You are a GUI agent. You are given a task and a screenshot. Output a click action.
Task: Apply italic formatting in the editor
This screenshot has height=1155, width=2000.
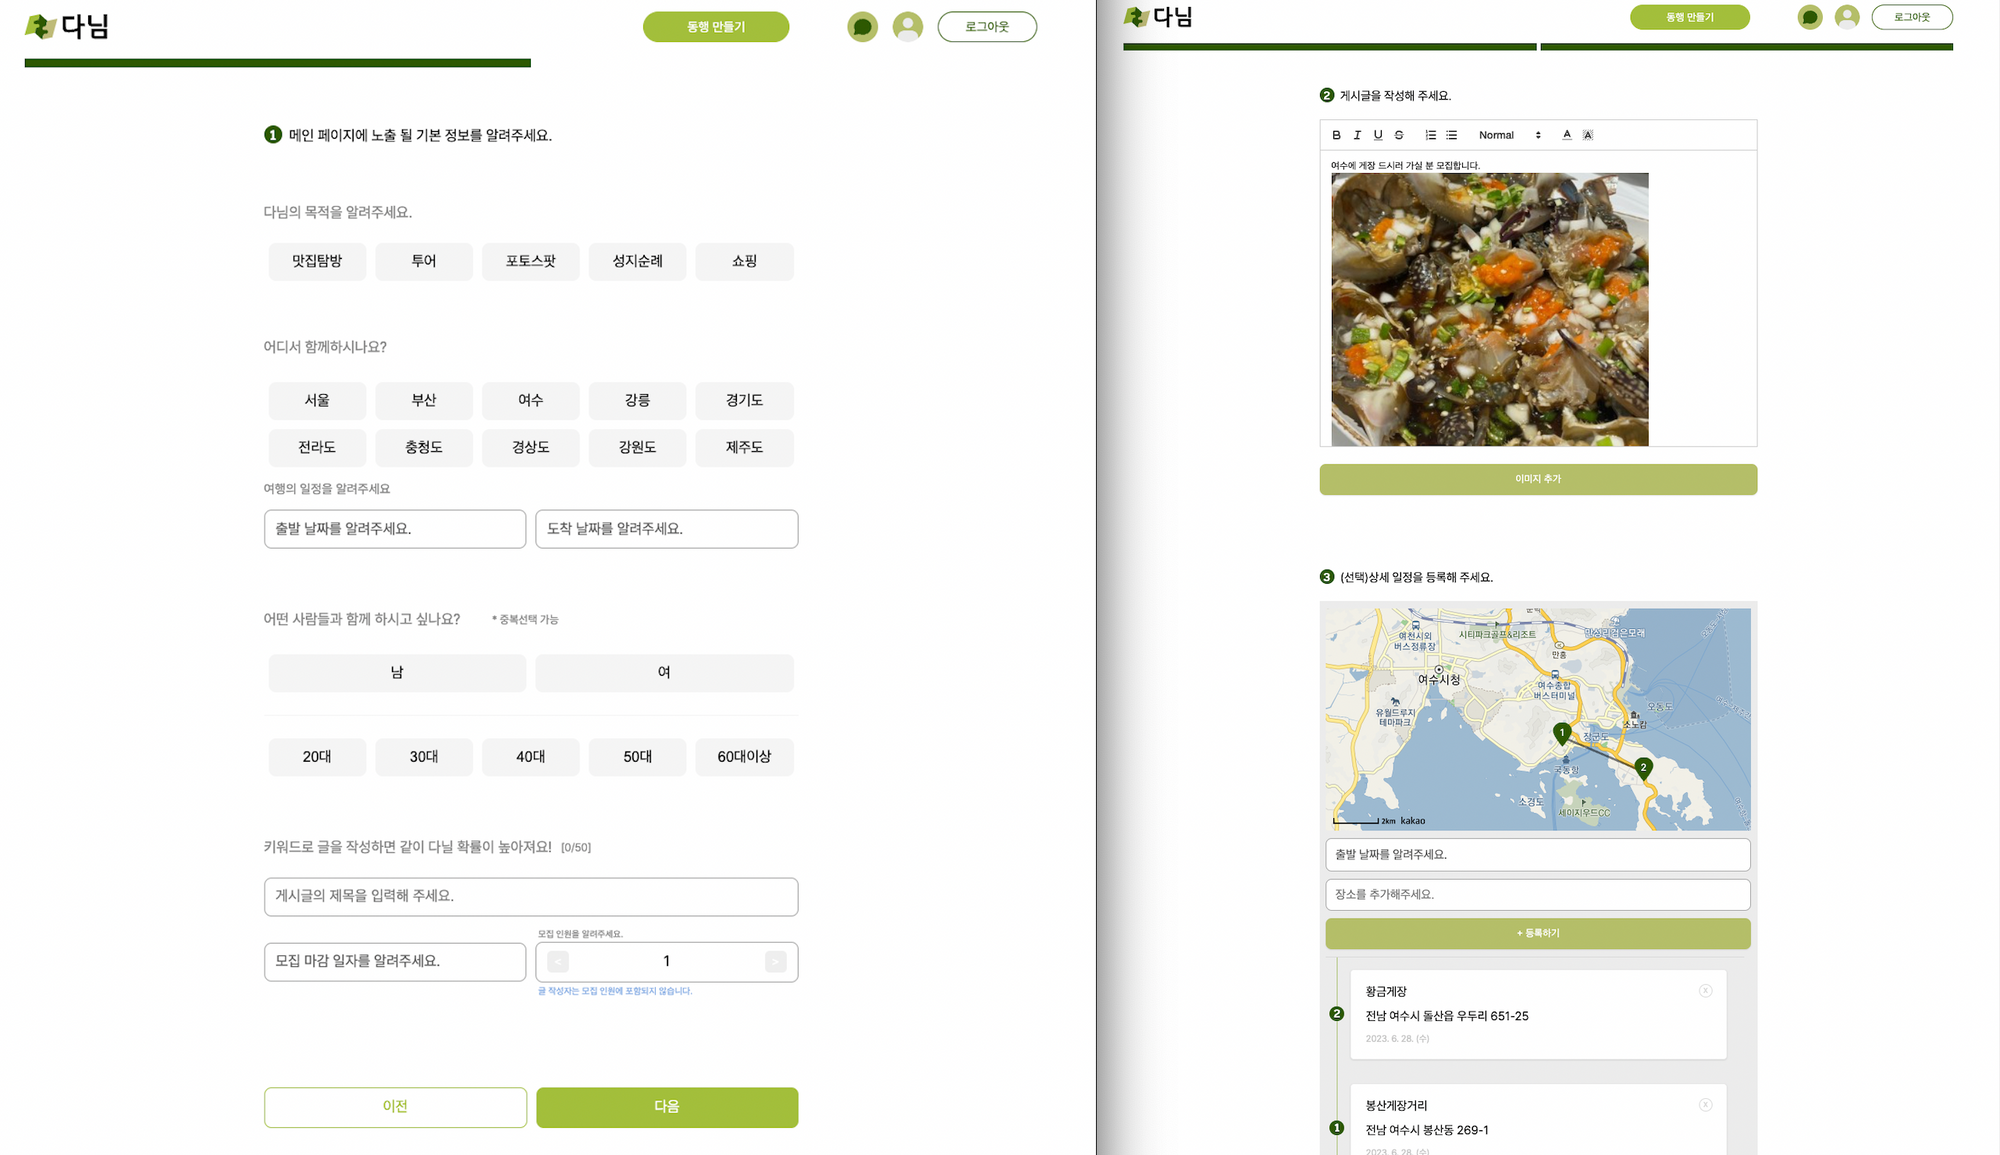pyautogui.click(x=1357, y=135)
